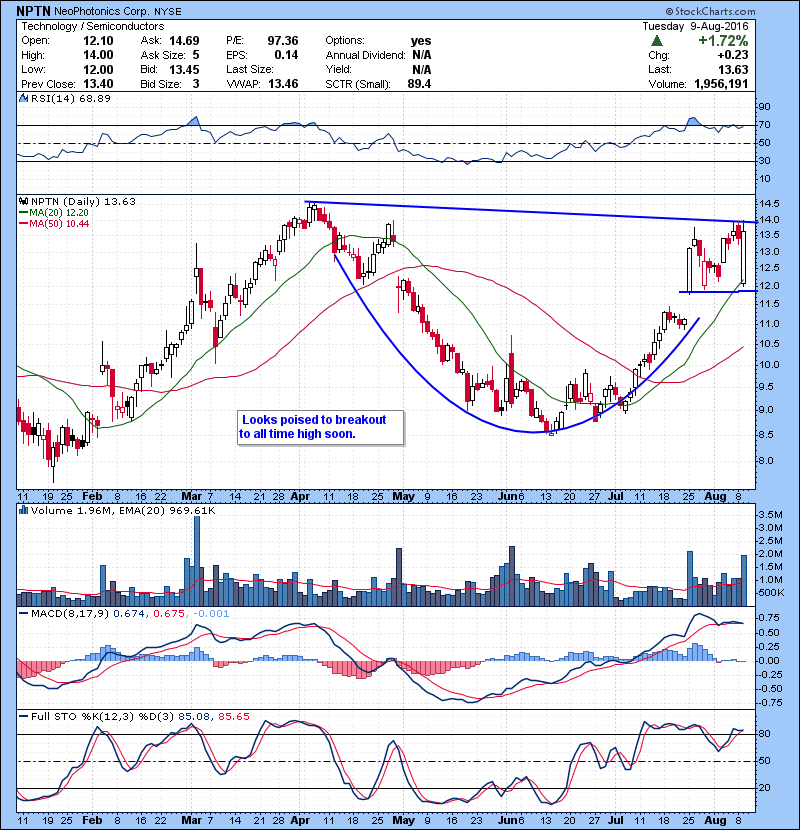Select the Low value 12.00
The image size is (800, 830).
tap(98, 69)
